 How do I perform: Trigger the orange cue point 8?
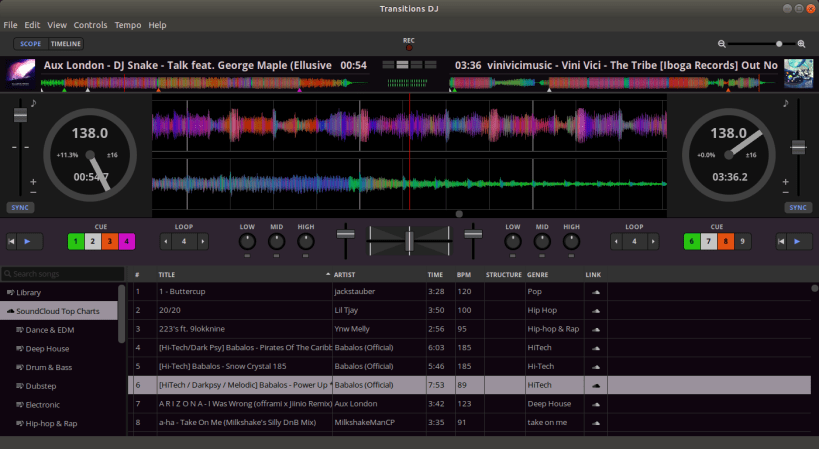point(725,241)
